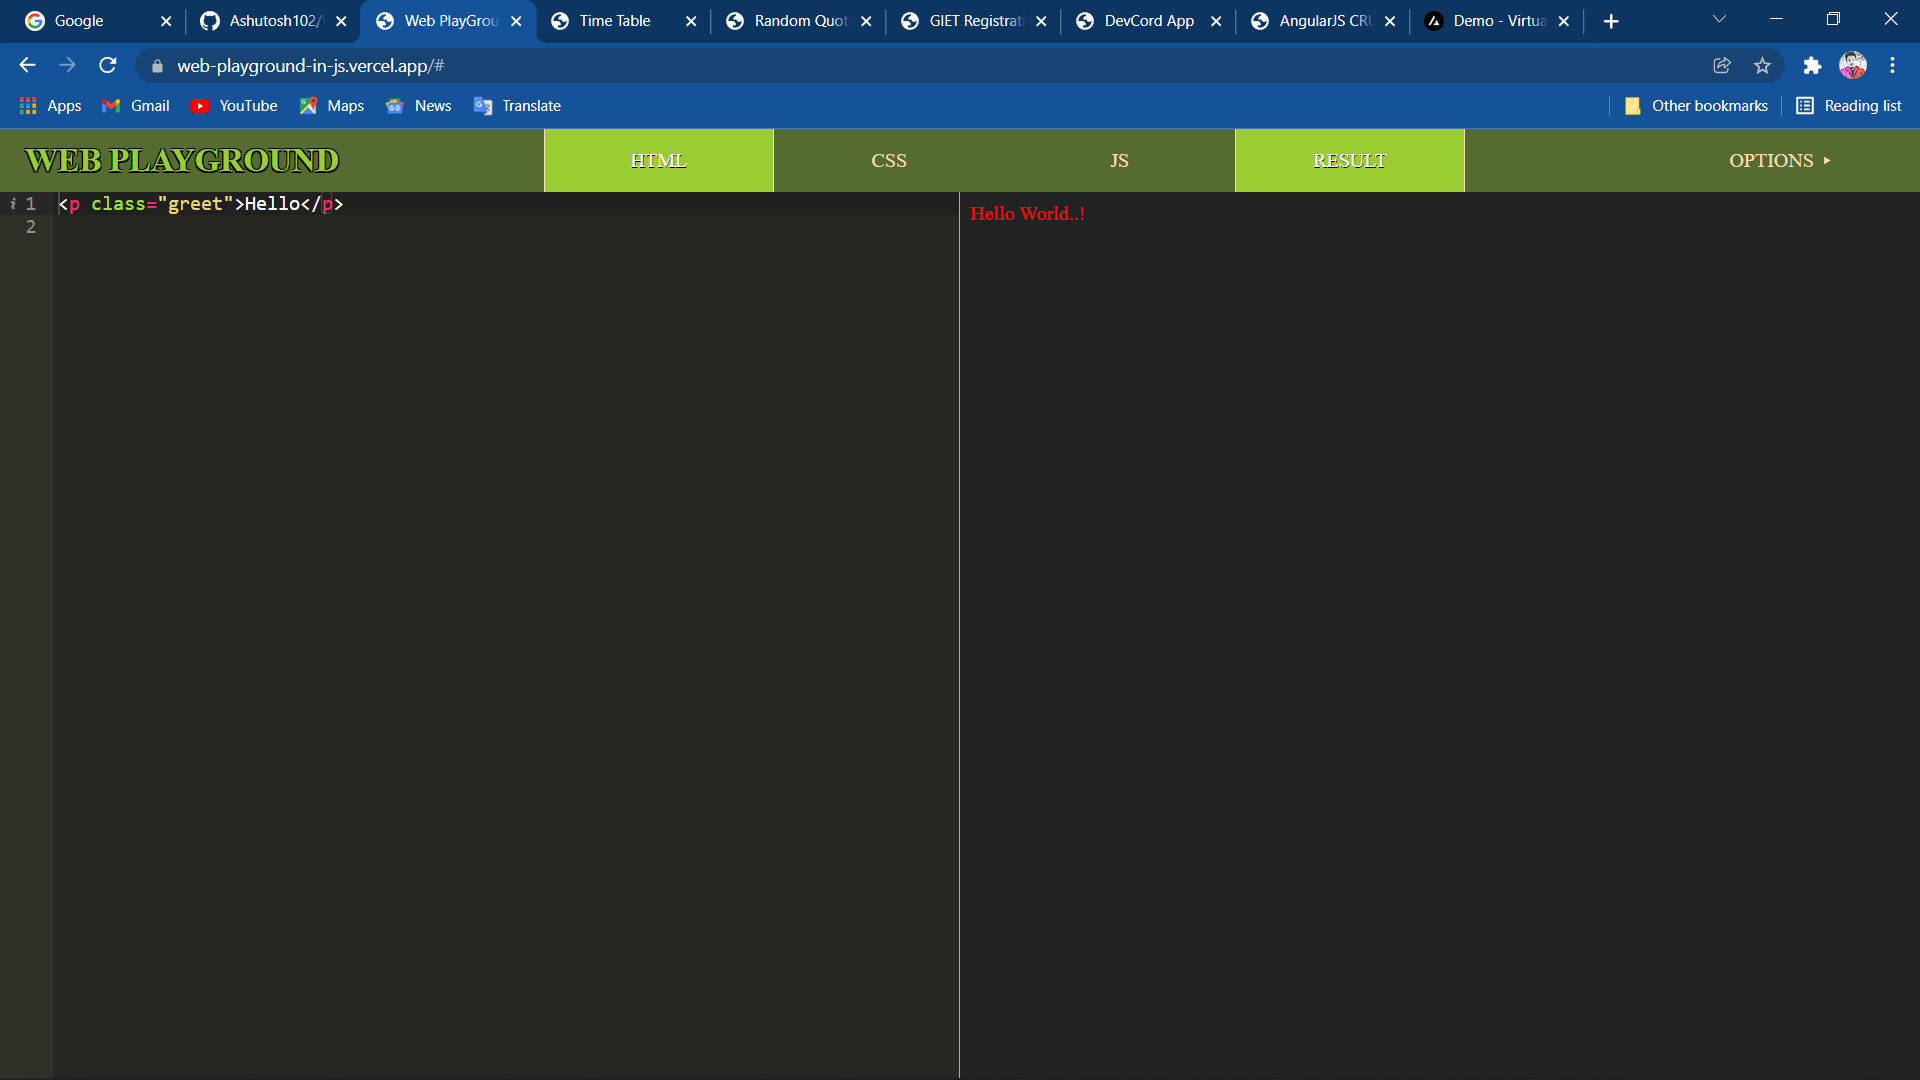Open the extensions puzzle icon

(x=1812, y=65)
